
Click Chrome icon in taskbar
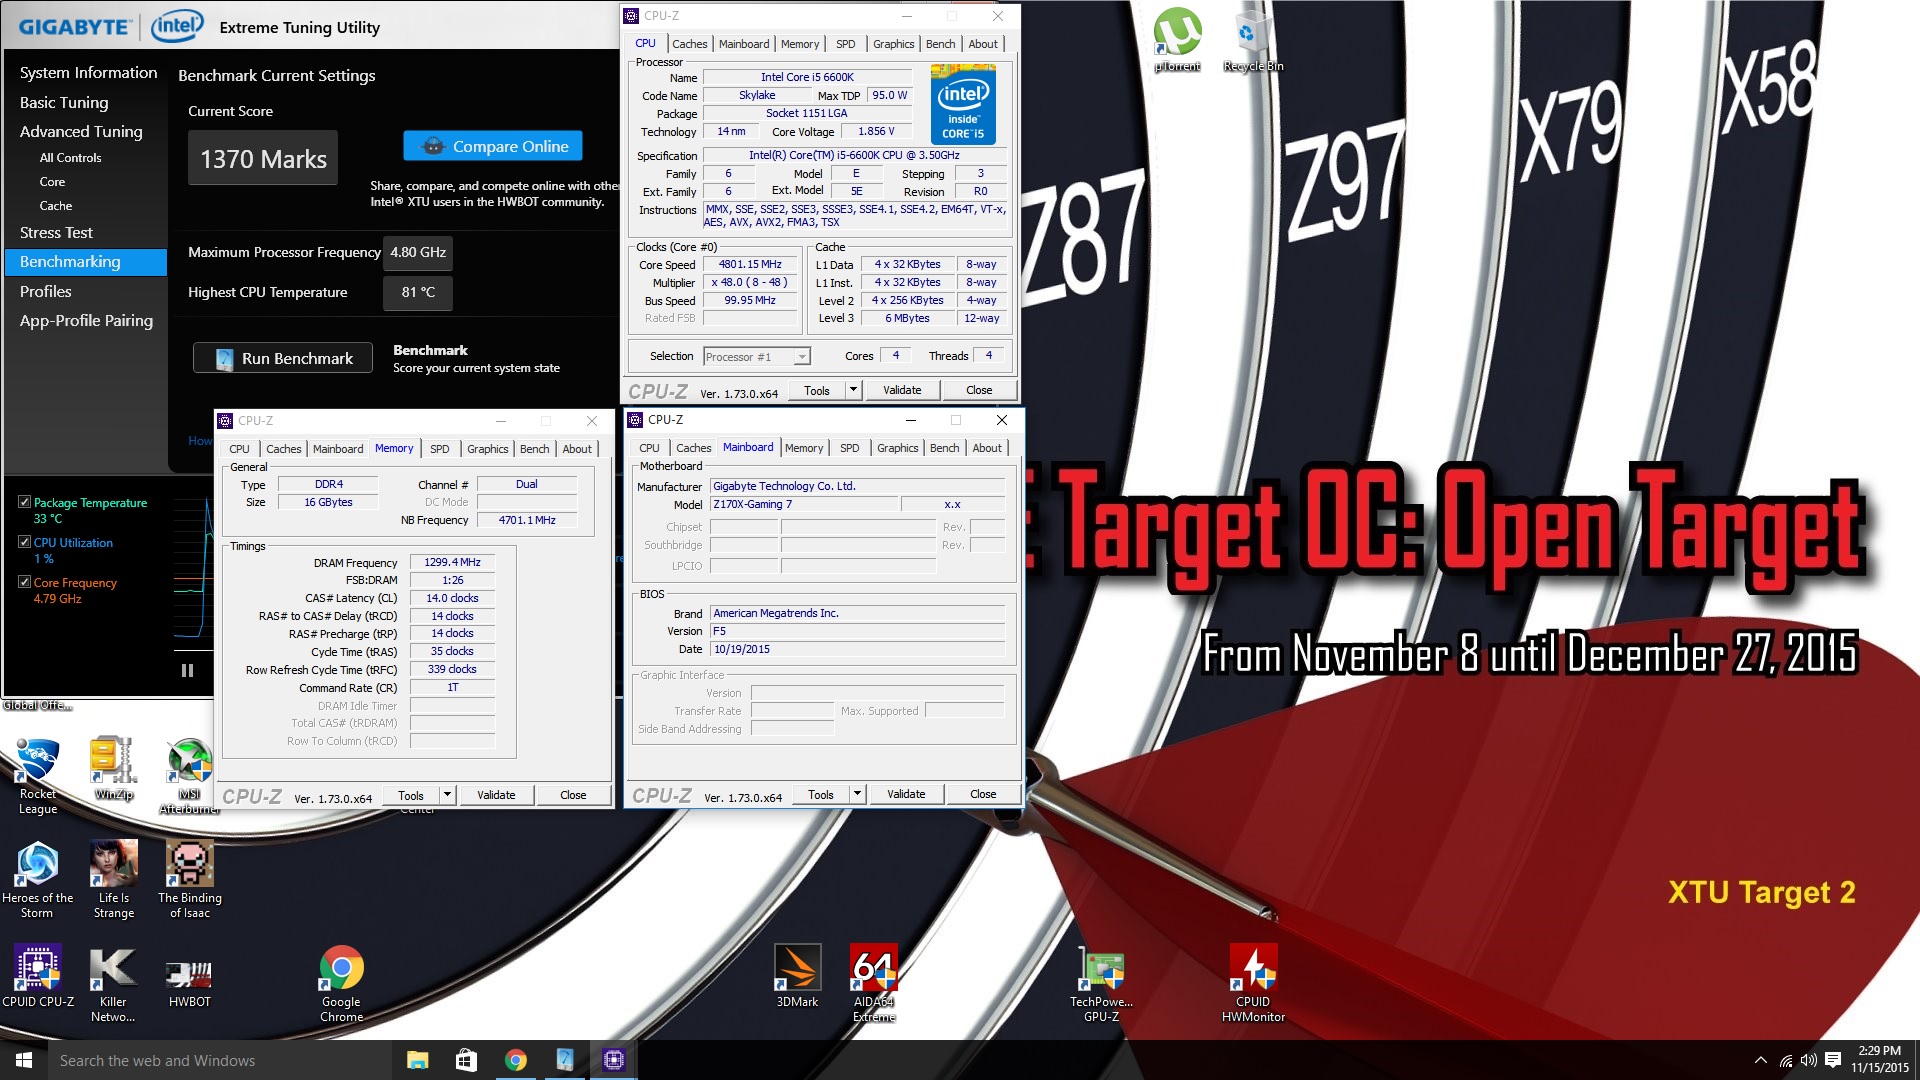(x=515, y=1060)
